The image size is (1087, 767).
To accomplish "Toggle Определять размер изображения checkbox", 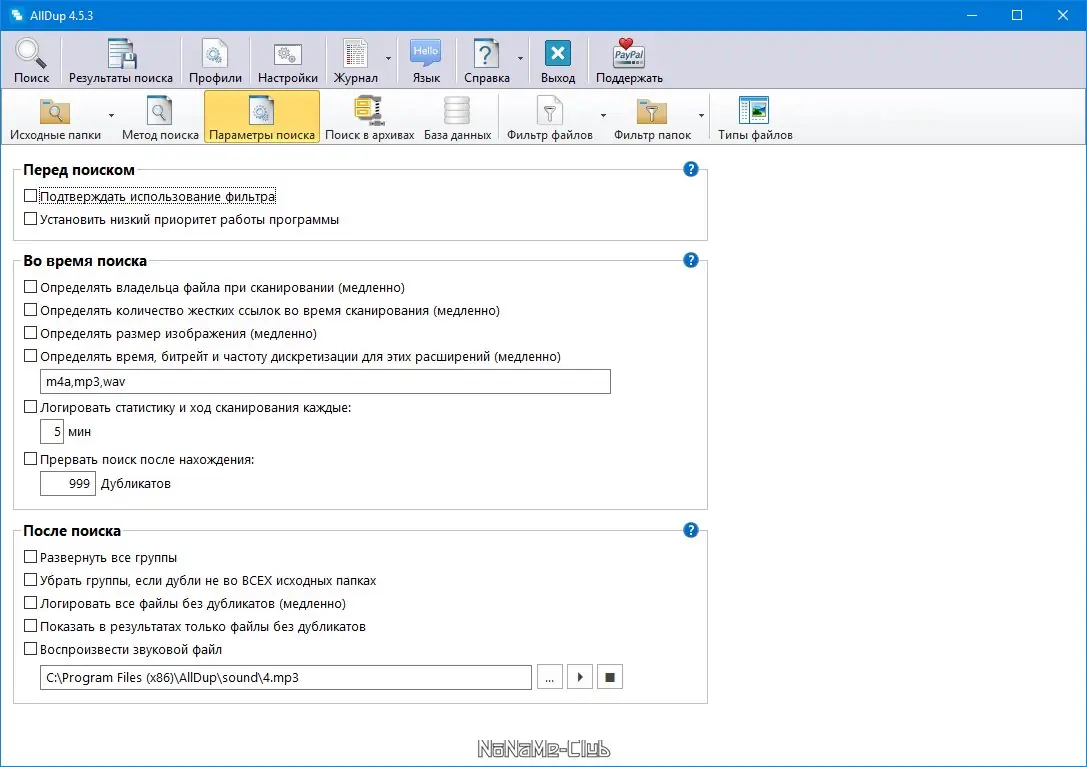I will click(31, 333).
